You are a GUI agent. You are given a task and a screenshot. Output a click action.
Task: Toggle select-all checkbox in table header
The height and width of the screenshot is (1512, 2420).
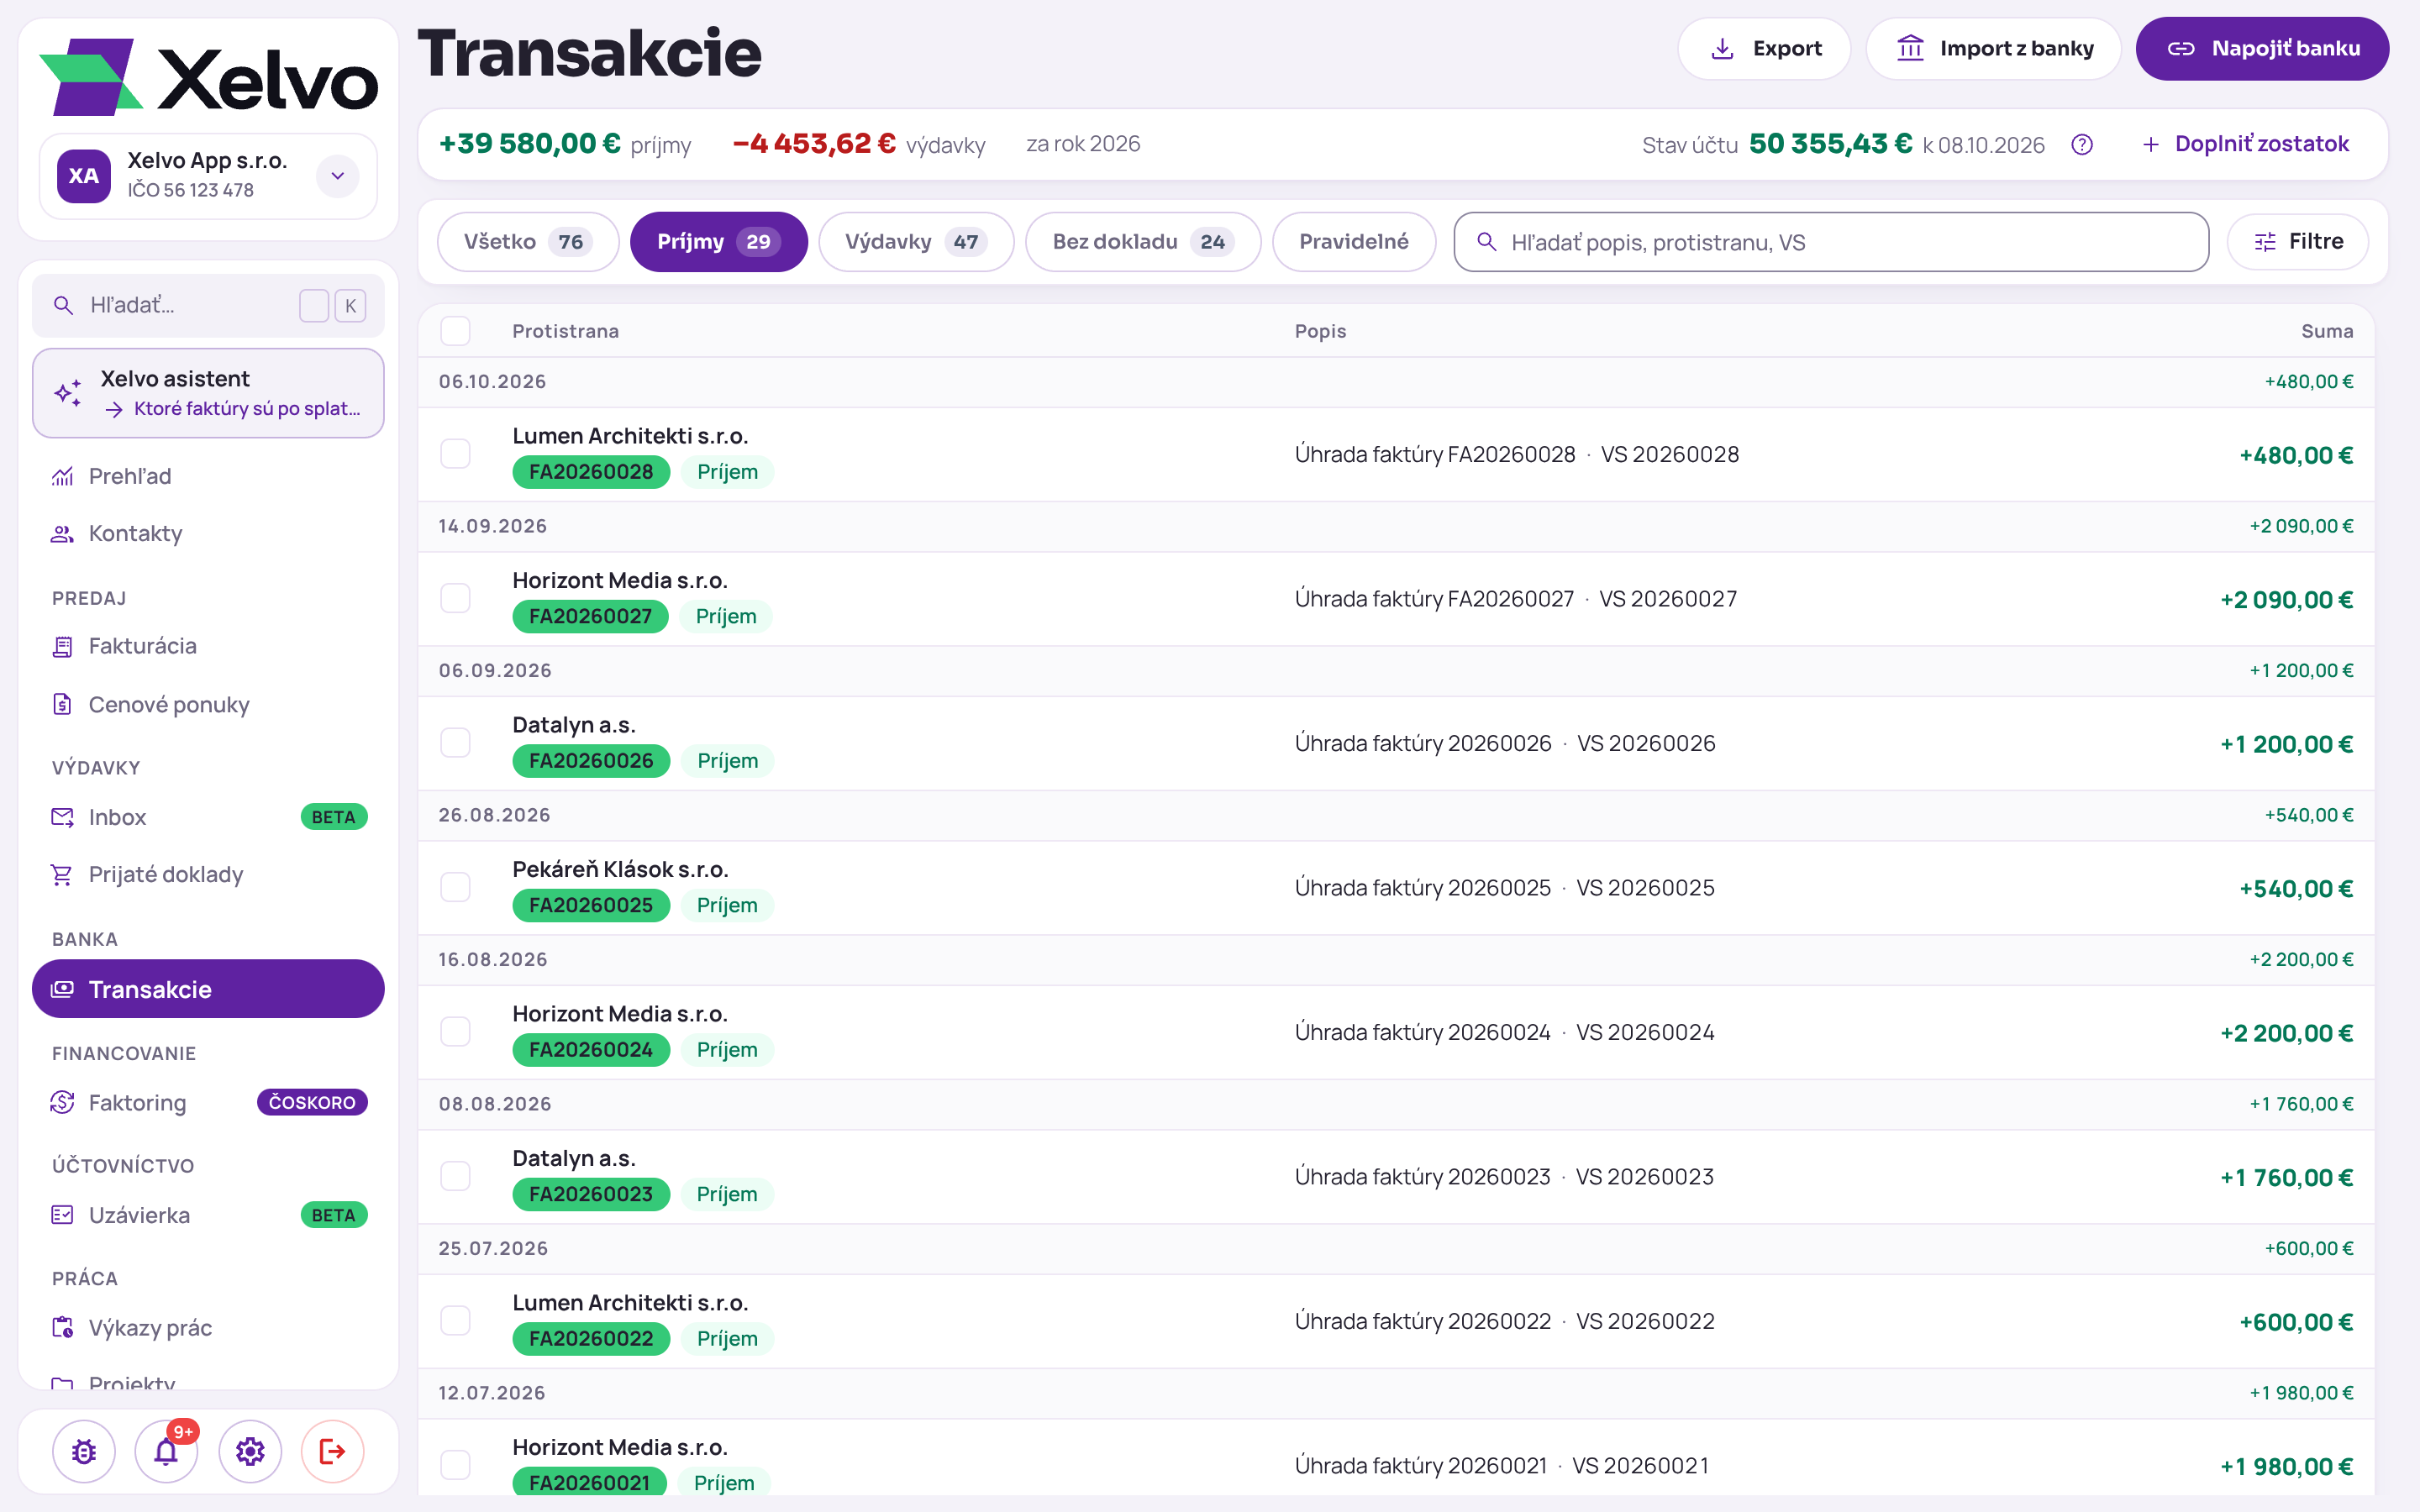(x=456, y=331)
